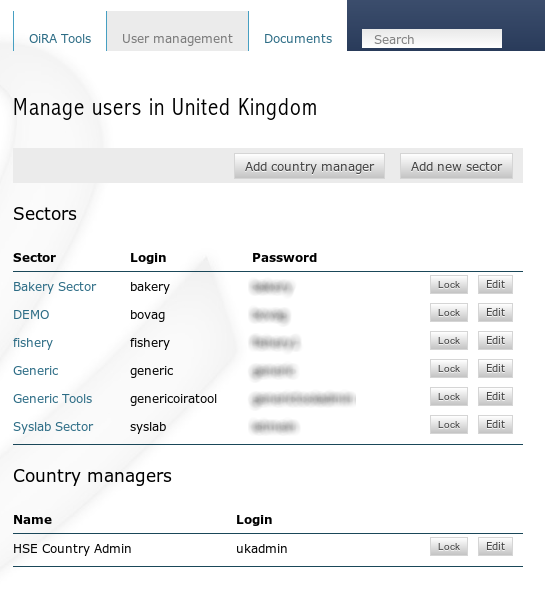Switch to the User management tab
The width and height of the screenshot is (545, 599).
(x=177, y=39)
